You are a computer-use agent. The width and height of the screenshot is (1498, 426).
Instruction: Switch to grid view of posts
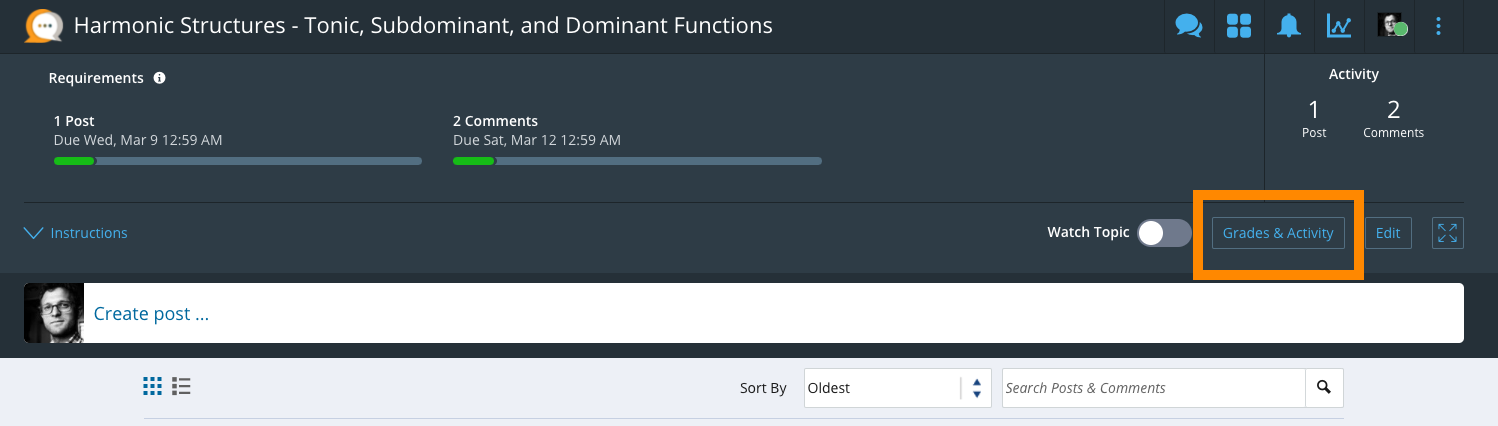point(153,386)
